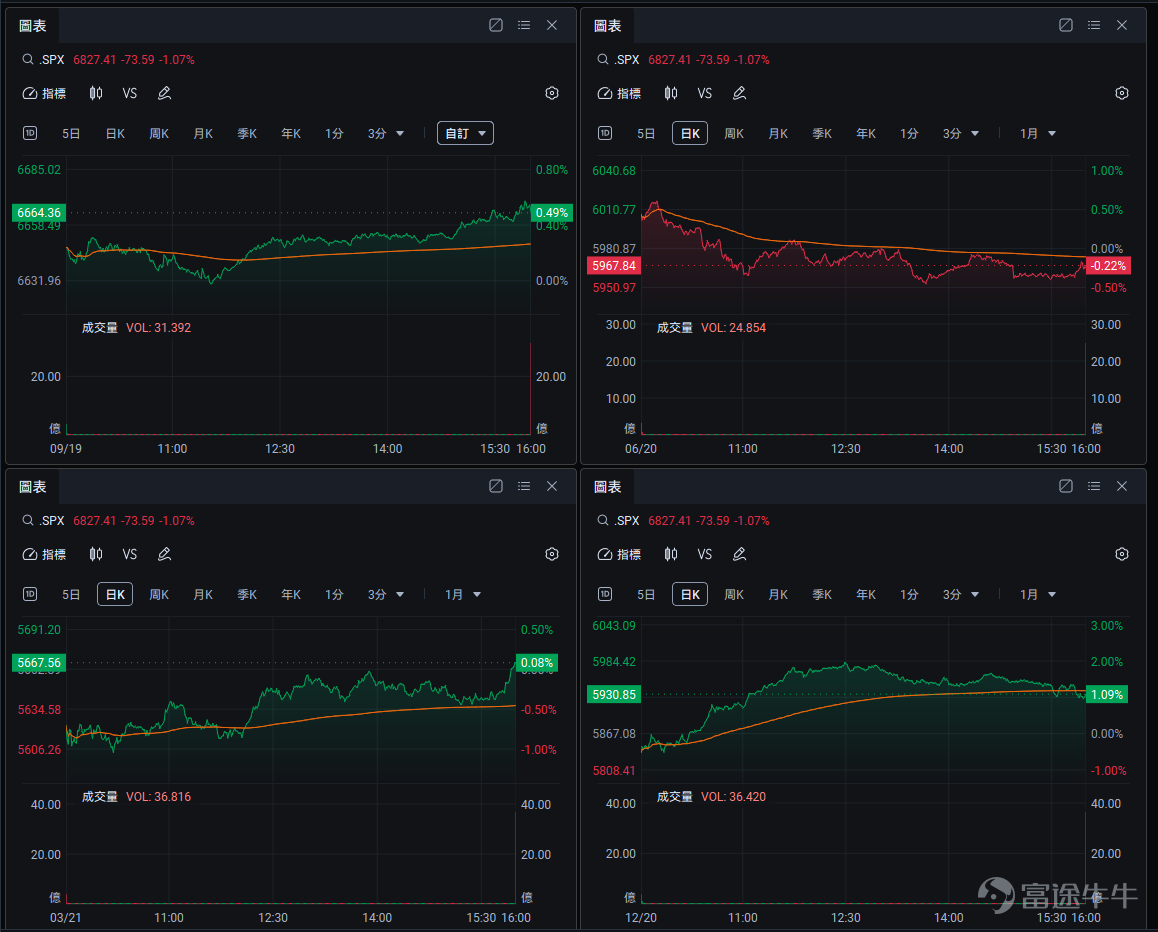This screenshot has height=932, width=1158.
Task: Click the search icon beside .SPX in the top-left panel
Action: tap(27, 59)
